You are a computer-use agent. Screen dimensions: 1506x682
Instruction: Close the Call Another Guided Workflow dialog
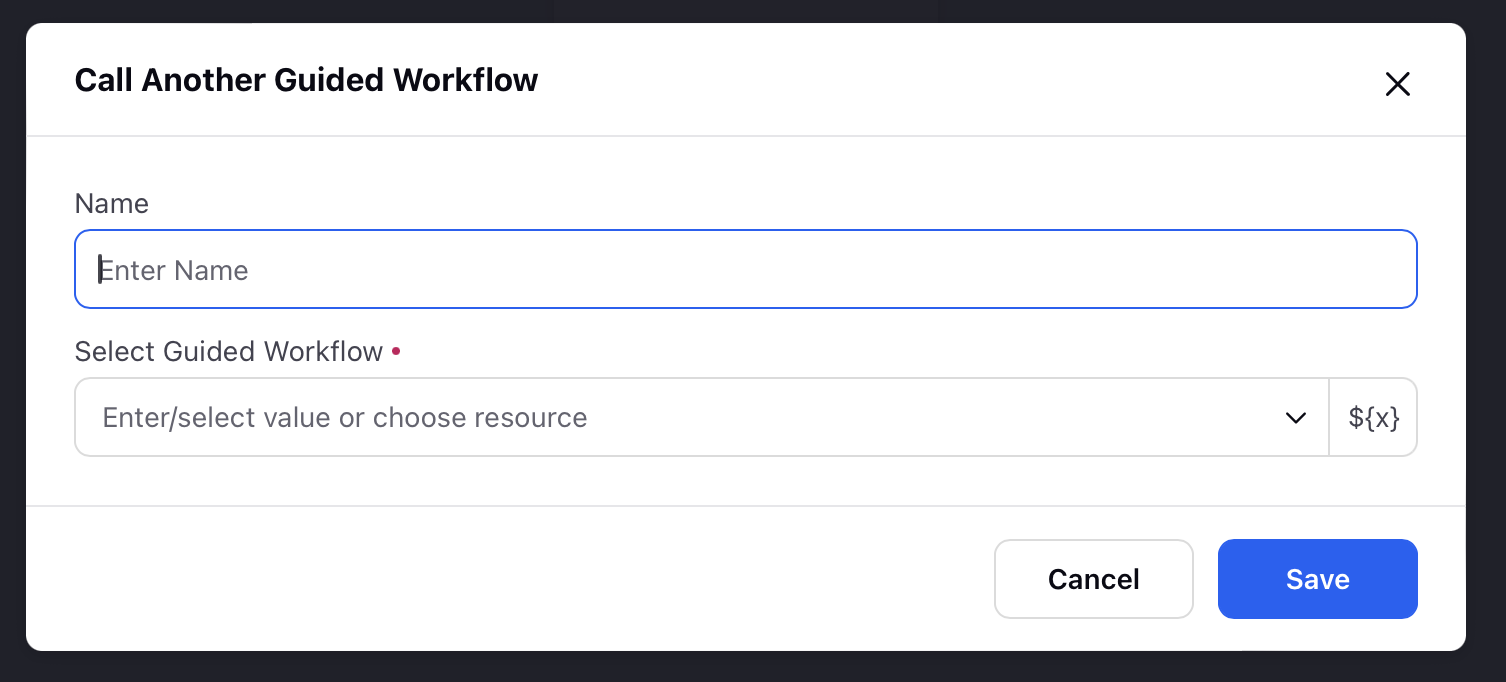[1397, 84]
